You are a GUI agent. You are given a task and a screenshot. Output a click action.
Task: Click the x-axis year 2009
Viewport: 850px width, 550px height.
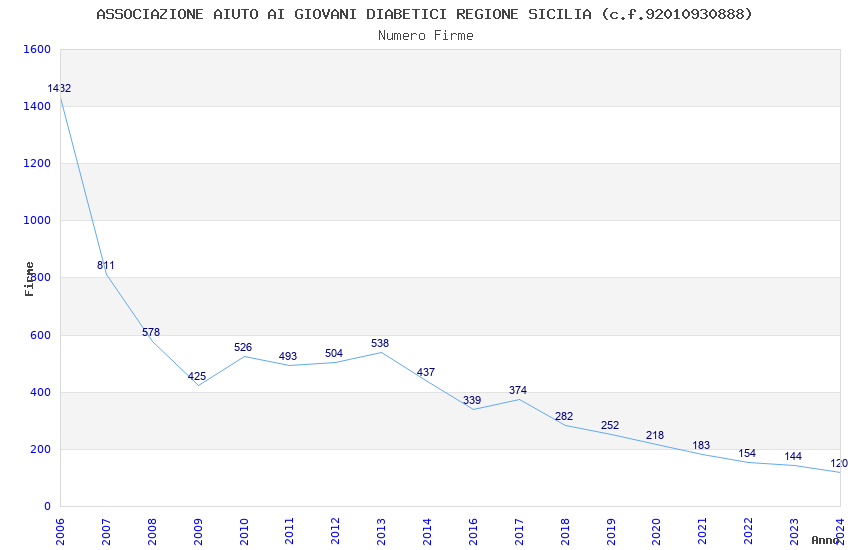click(x=198, y=532)
